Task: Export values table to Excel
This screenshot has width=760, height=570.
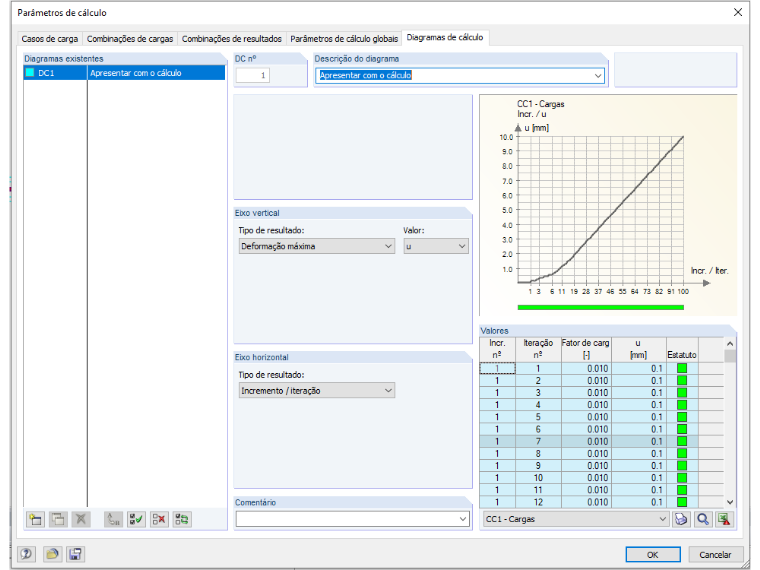Action: pos(725,520)
